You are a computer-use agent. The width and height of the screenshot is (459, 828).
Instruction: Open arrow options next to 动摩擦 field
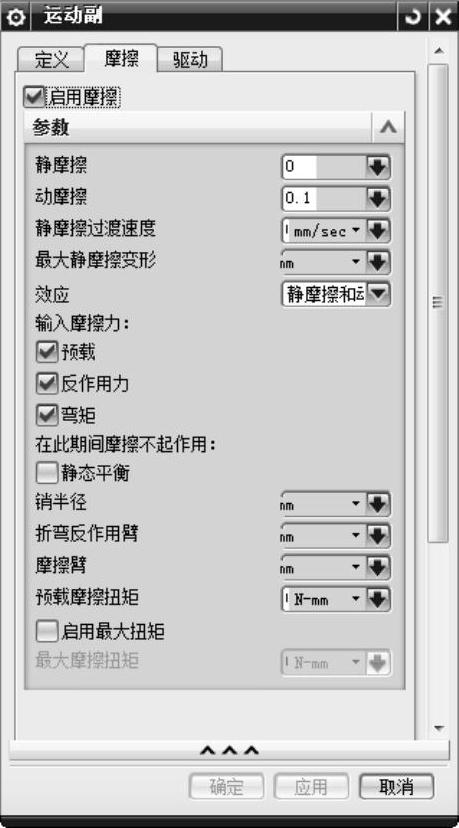click(x=378, y=199)
